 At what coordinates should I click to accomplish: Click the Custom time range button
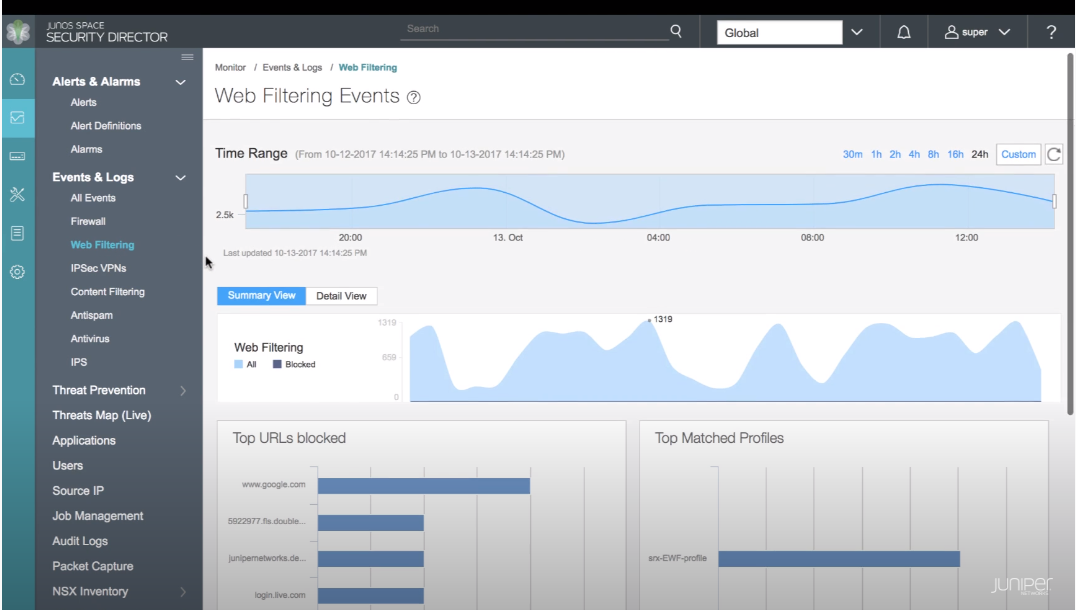tap(1018, 154)
